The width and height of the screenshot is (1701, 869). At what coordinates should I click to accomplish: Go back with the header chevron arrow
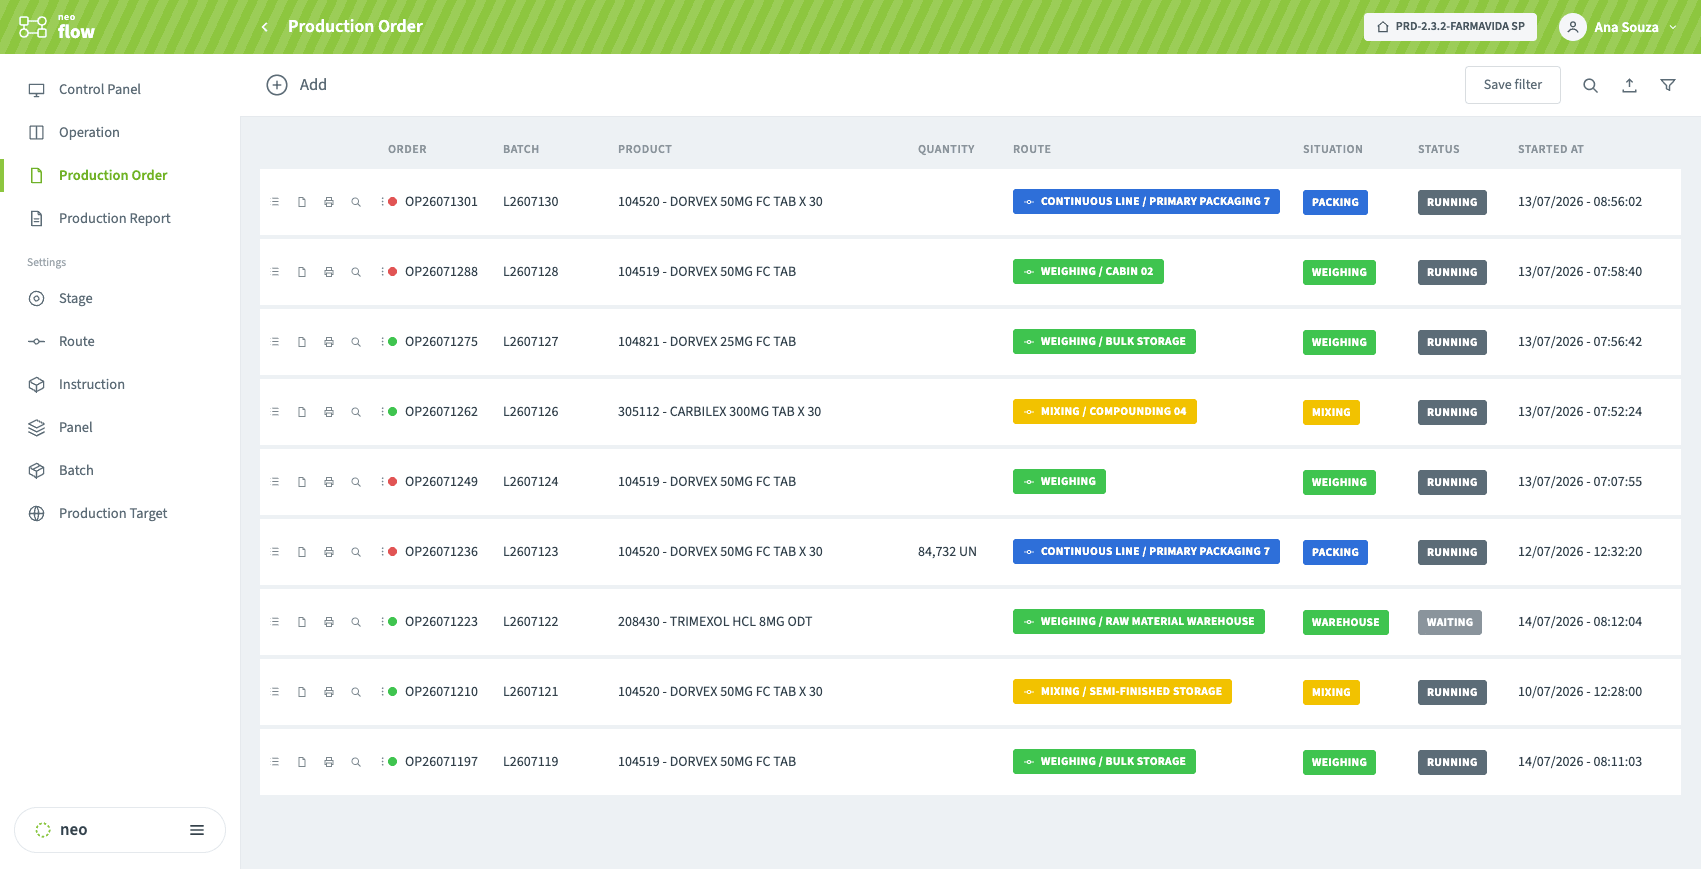pos(265,27)
